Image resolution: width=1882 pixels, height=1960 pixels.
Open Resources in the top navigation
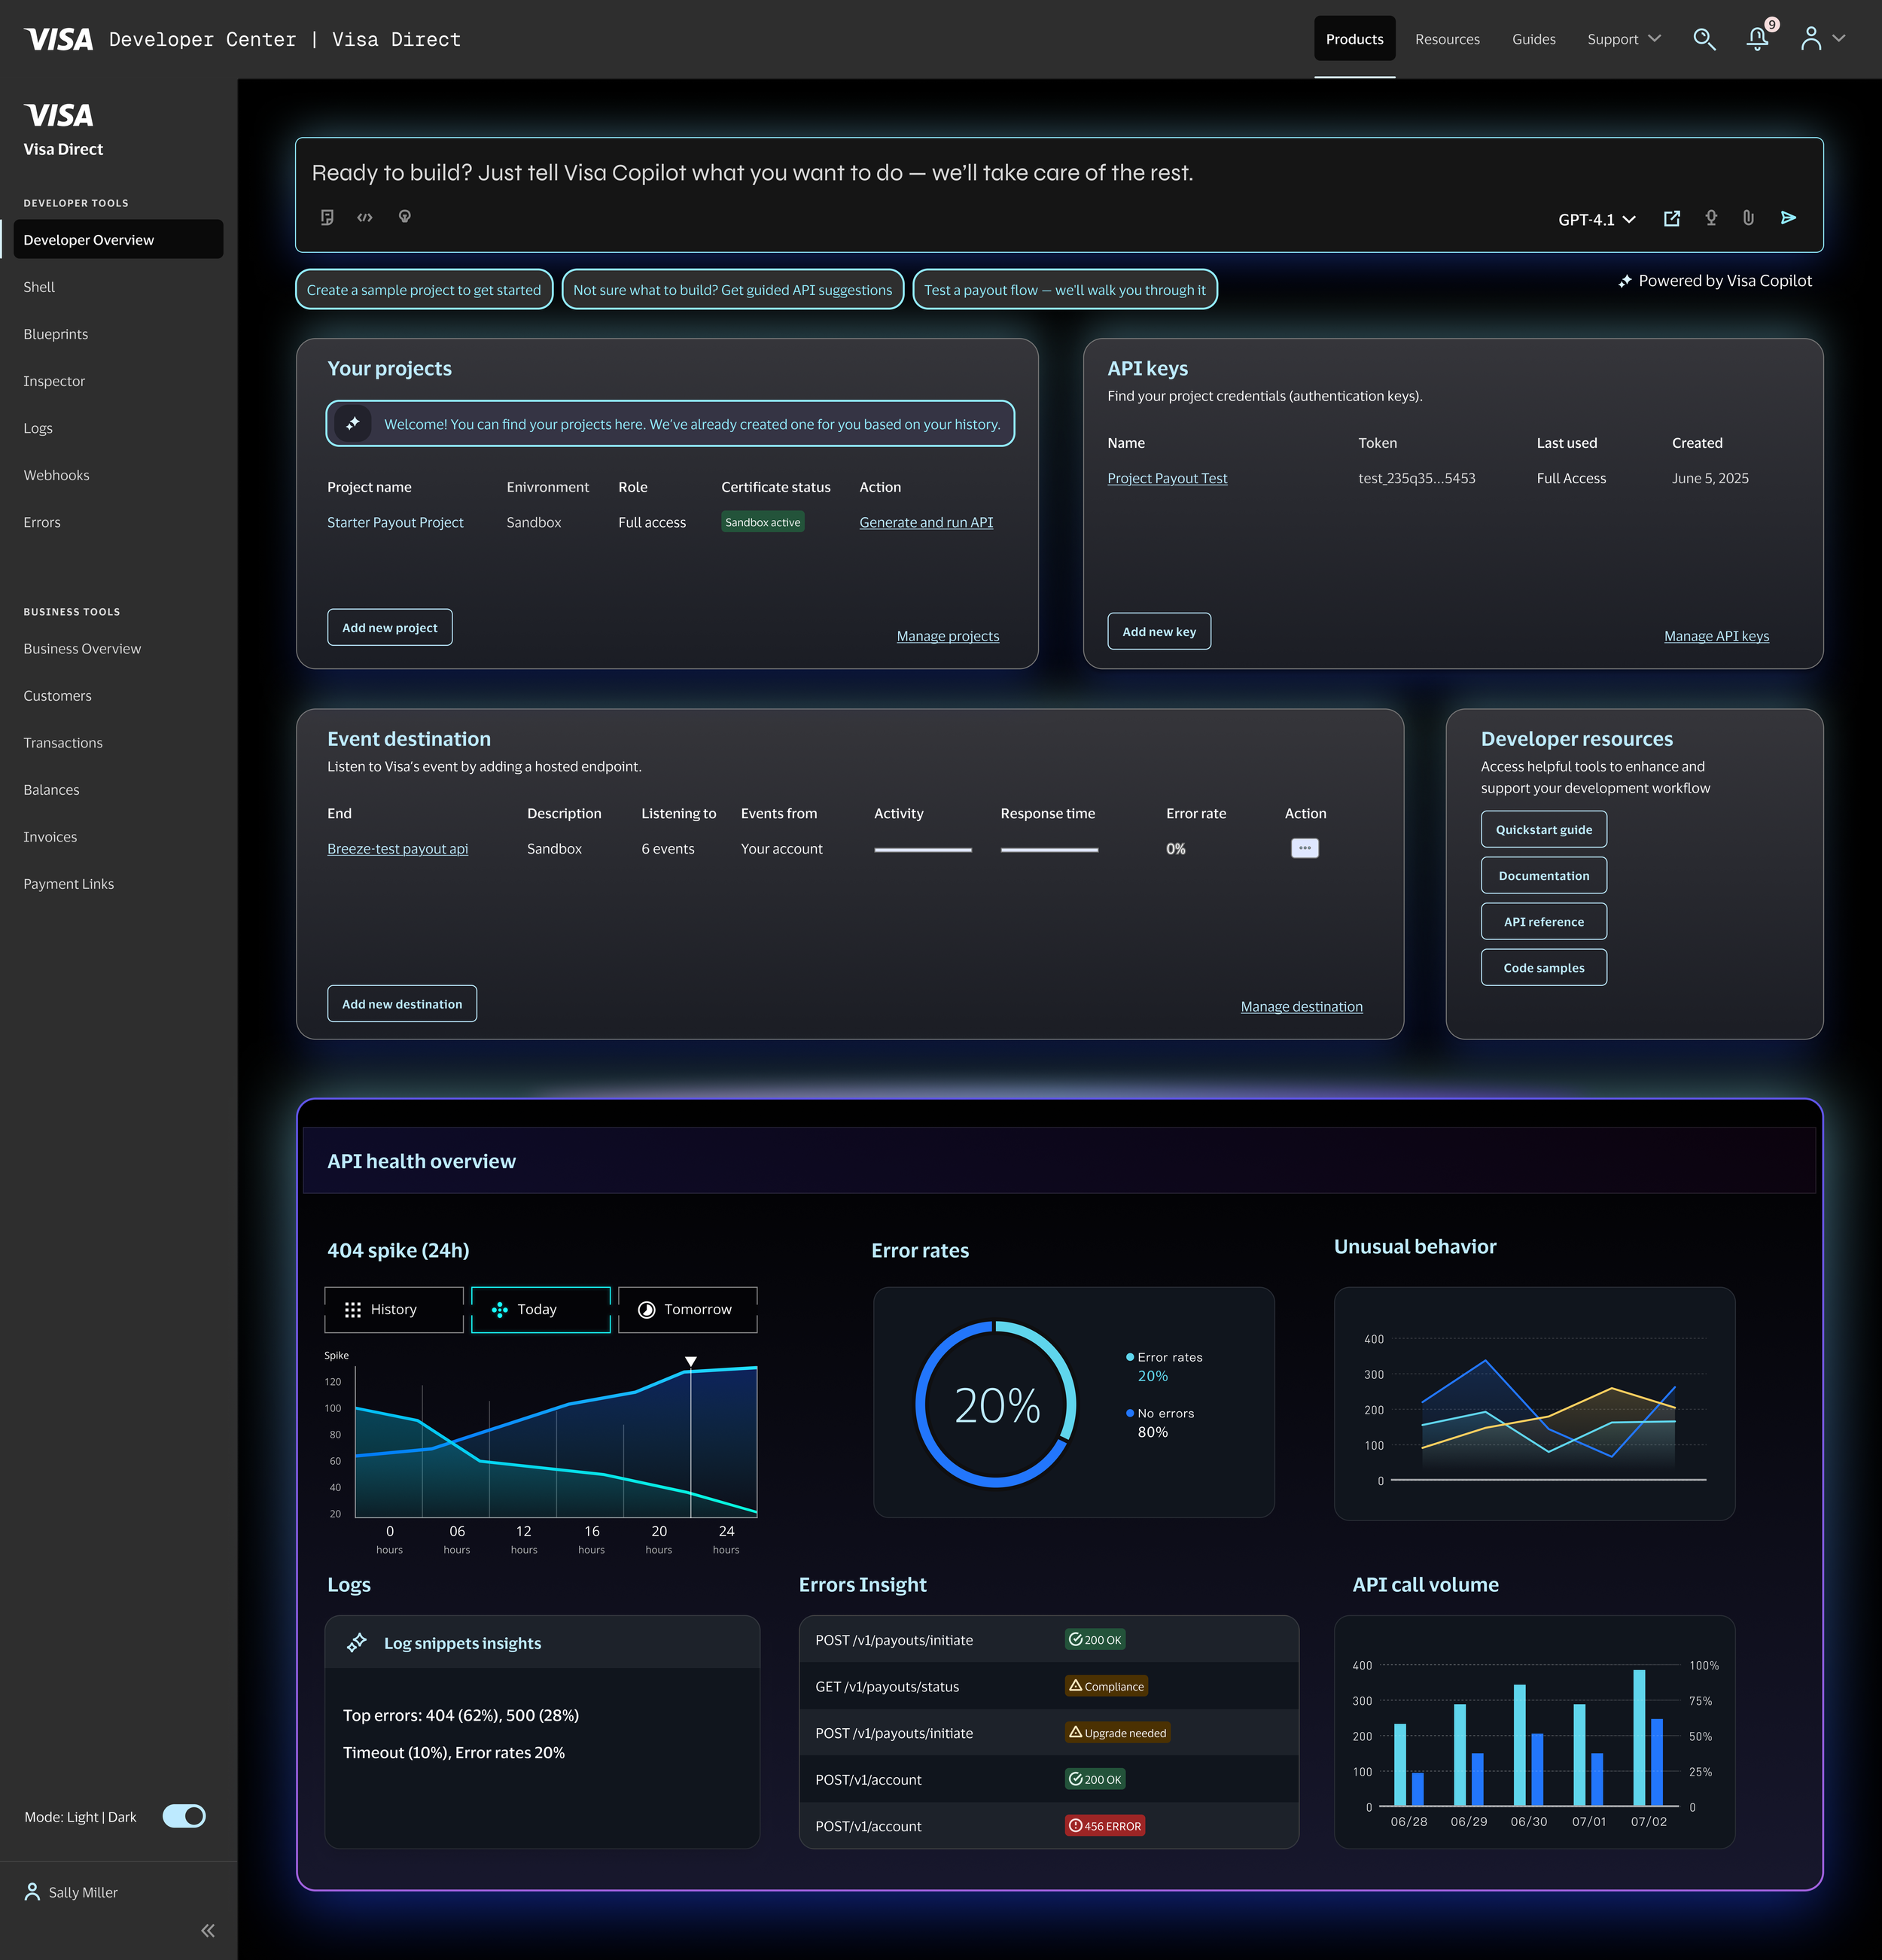point(1447,39)
